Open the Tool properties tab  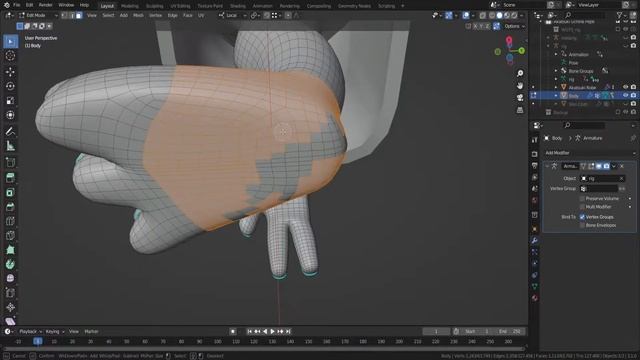(x=534, y=140)
